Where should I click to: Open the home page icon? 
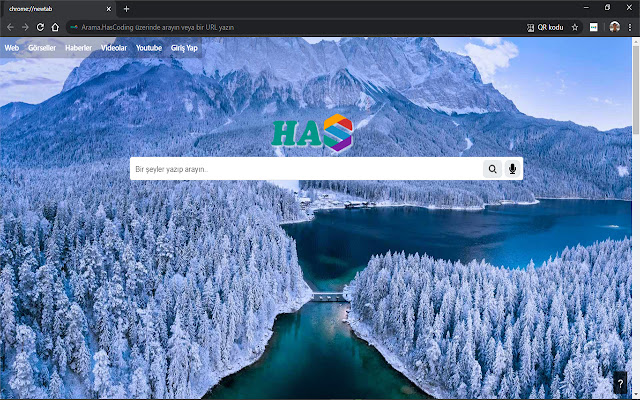(x=55, y=27)
